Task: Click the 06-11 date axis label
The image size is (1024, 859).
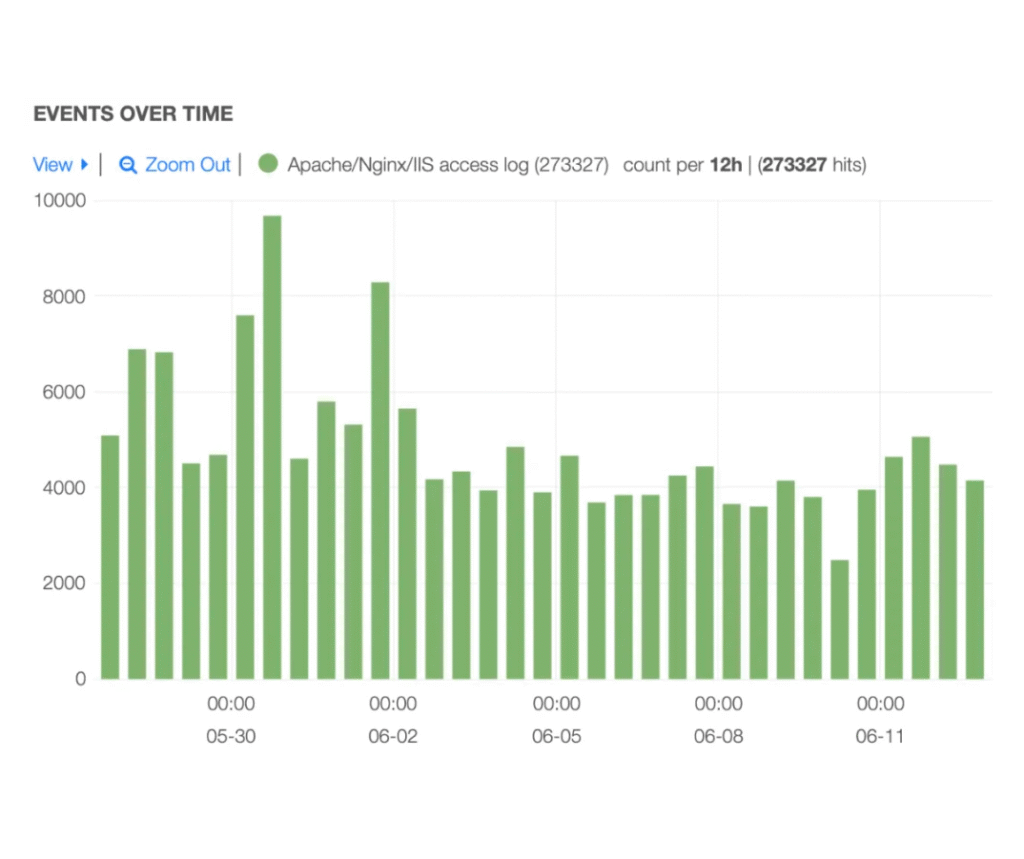Action: (880, 737)
